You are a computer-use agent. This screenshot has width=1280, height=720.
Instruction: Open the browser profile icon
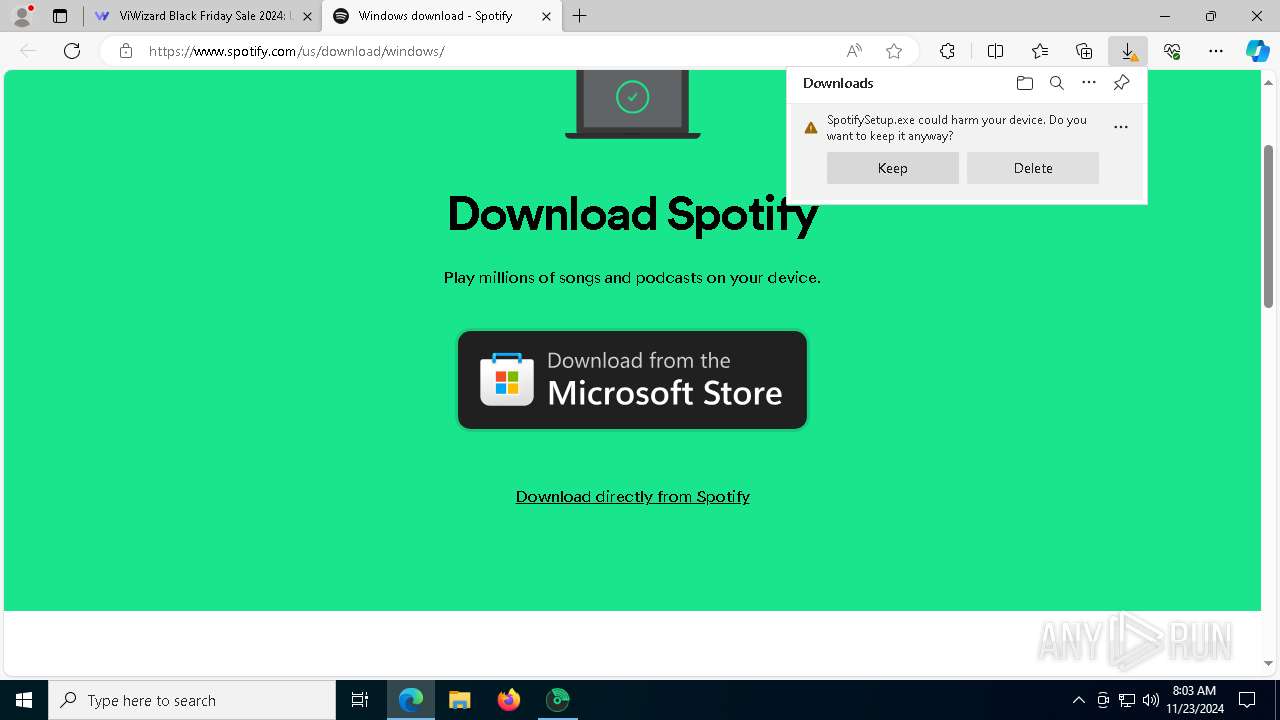tap(21, 16)
